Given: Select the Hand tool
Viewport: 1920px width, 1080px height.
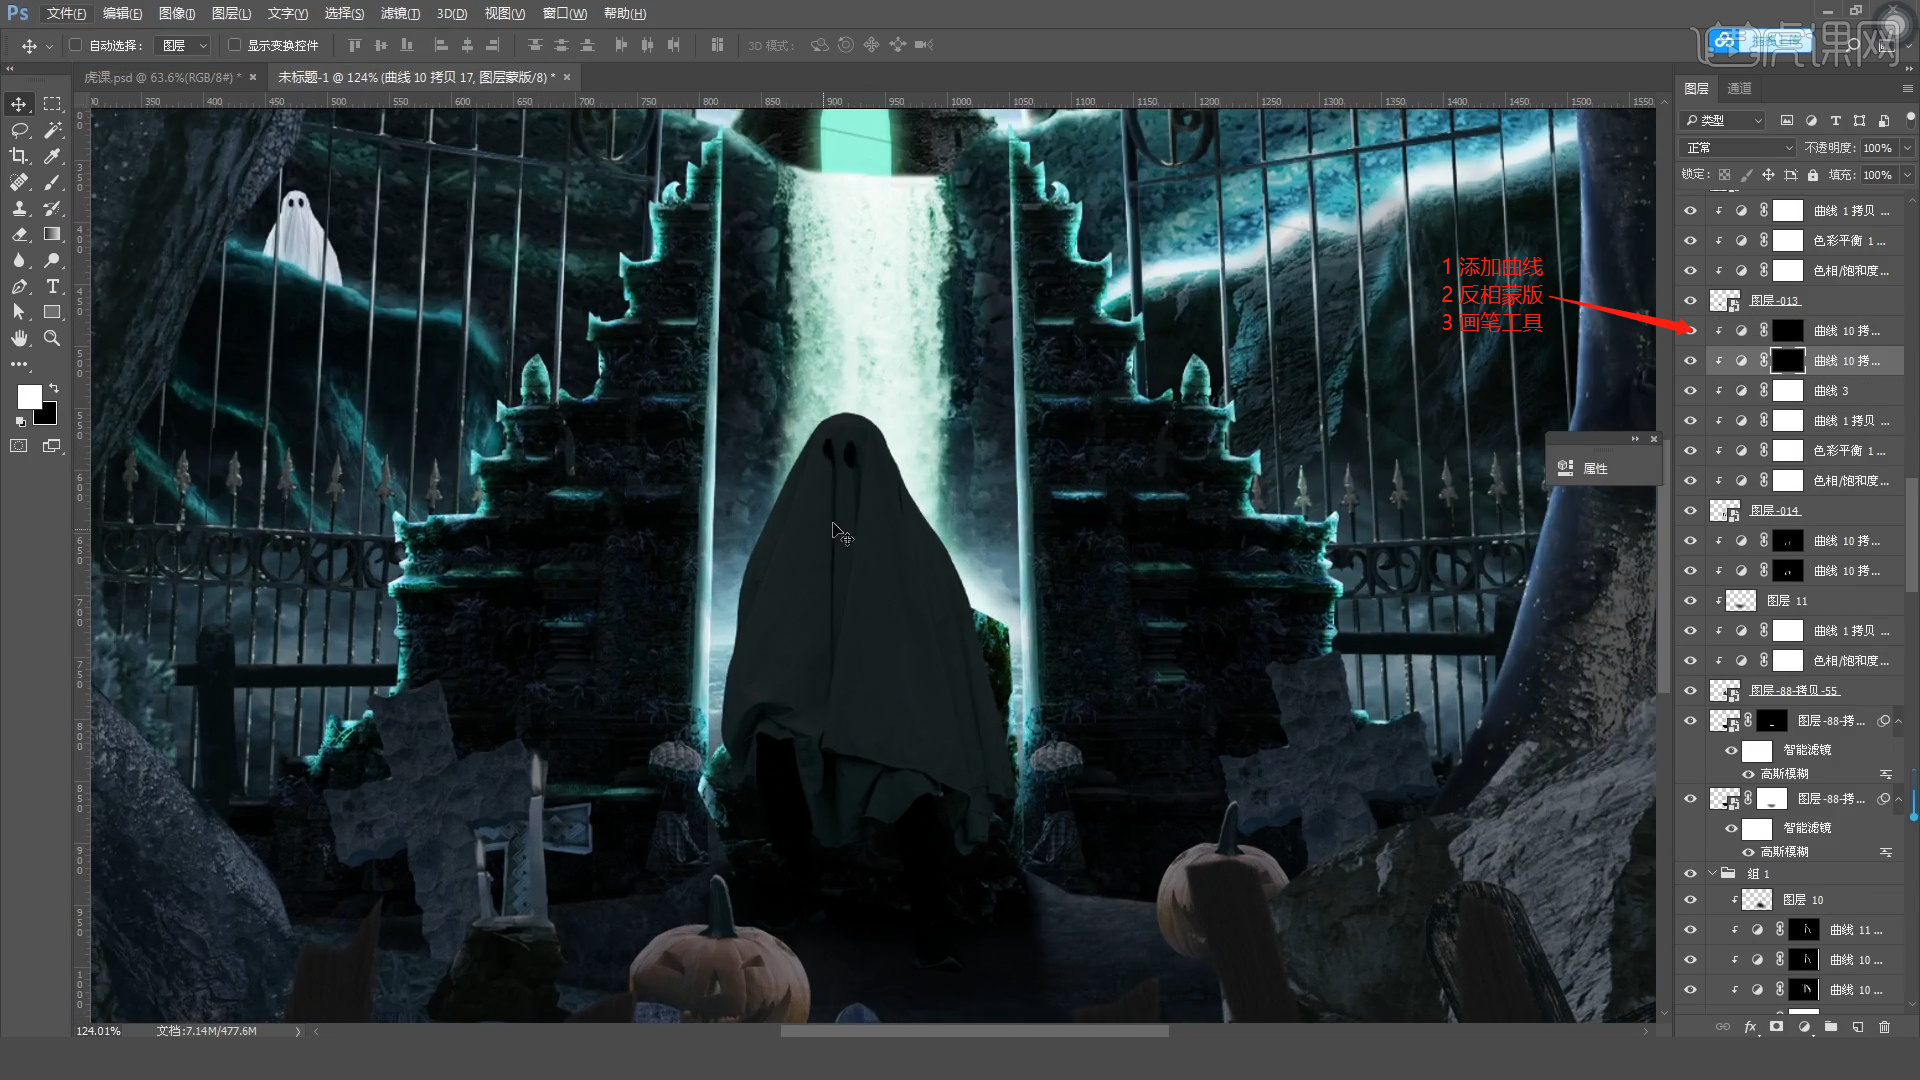Looking at the screenshot, I should coord(19,339).
